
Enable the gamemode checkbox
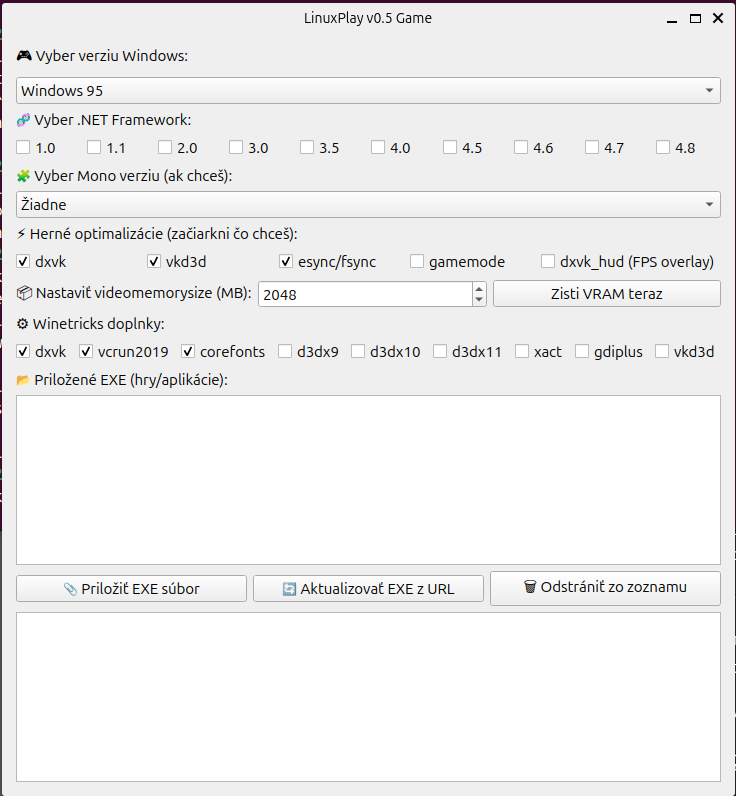pyautogui.click(x=417, y=261)
